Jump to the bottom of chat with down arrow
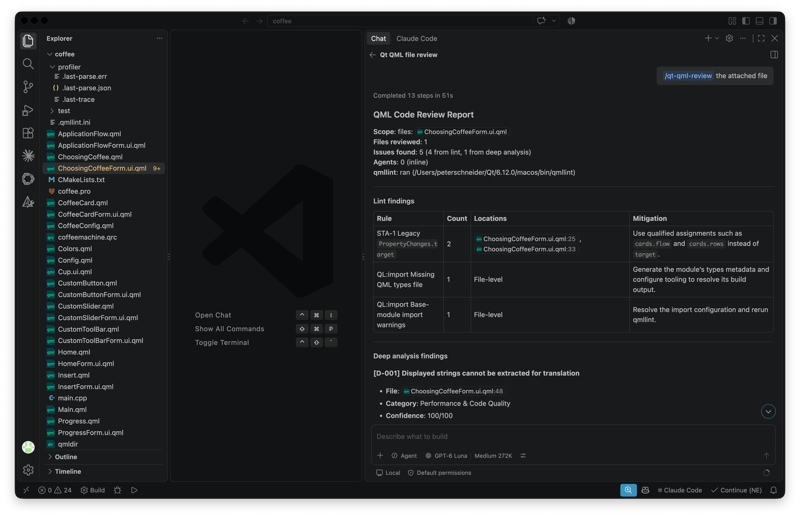The width and height of the screenshot is (800, 517). (x=768, y=411)
